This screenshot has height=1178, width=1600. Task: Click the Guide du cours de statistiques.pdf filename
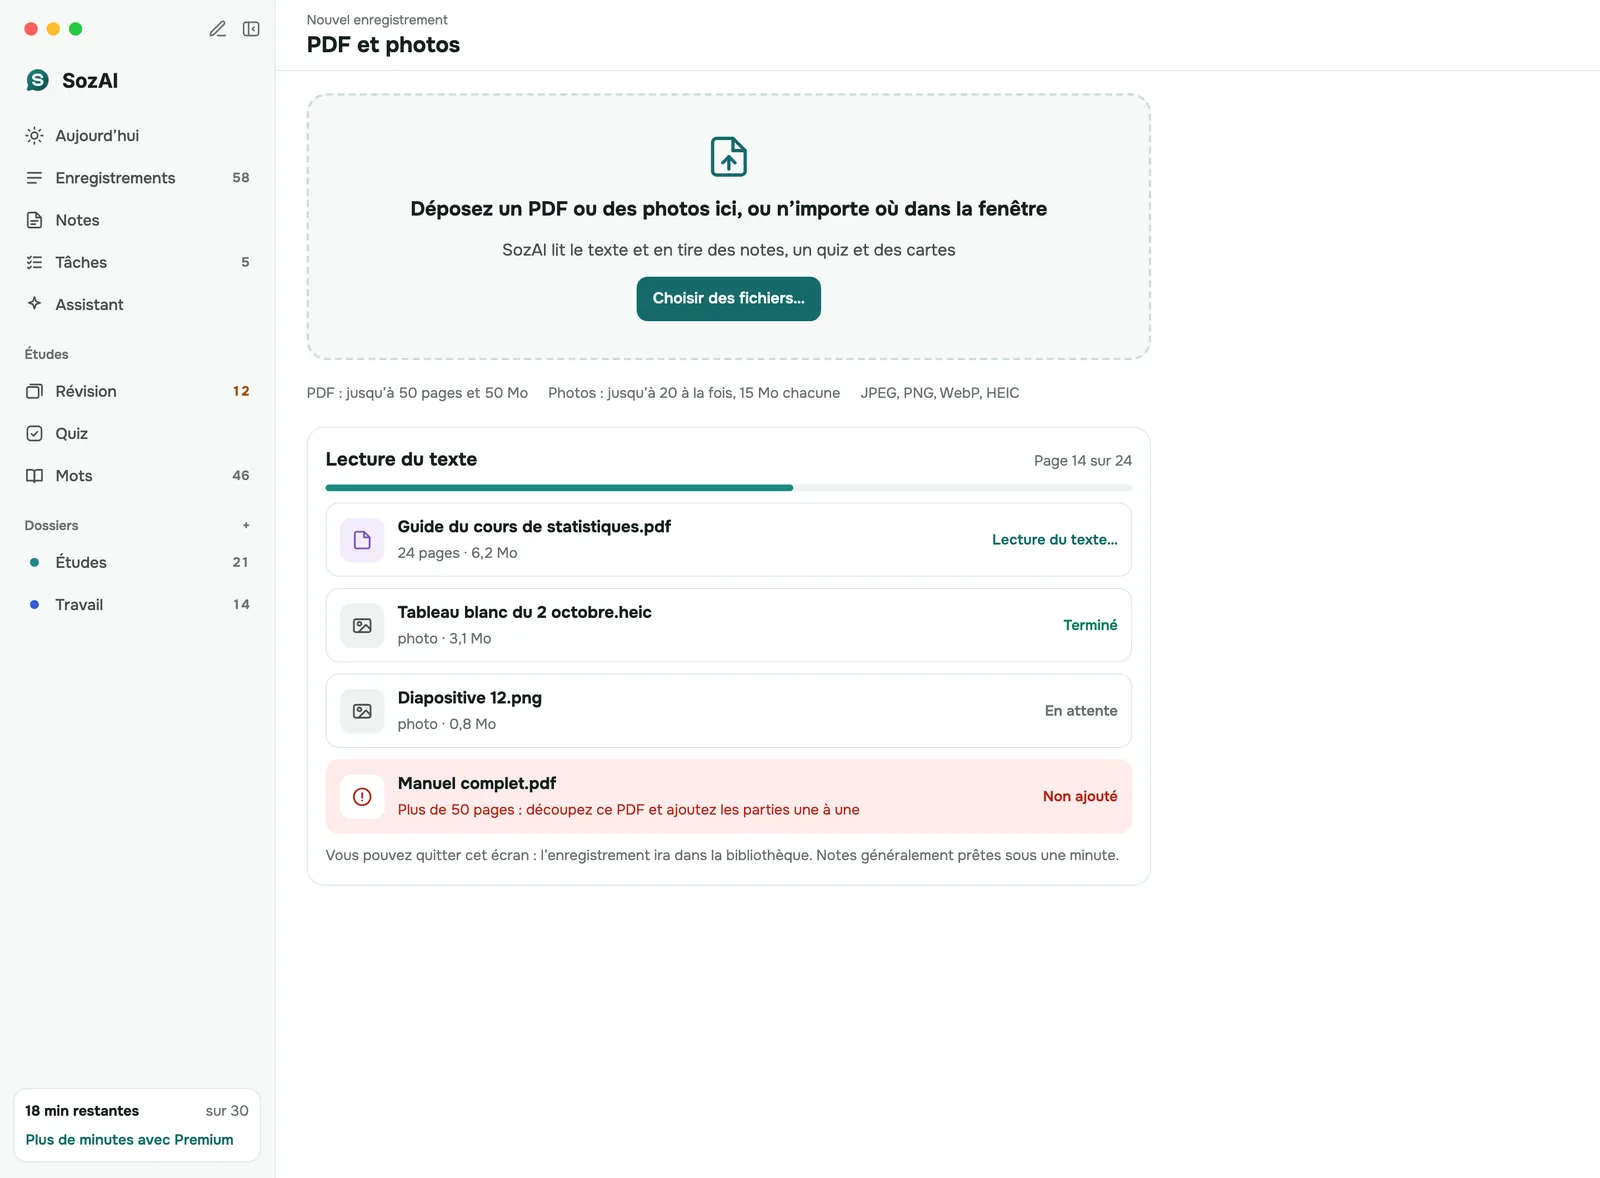click(x=534, y=527)
